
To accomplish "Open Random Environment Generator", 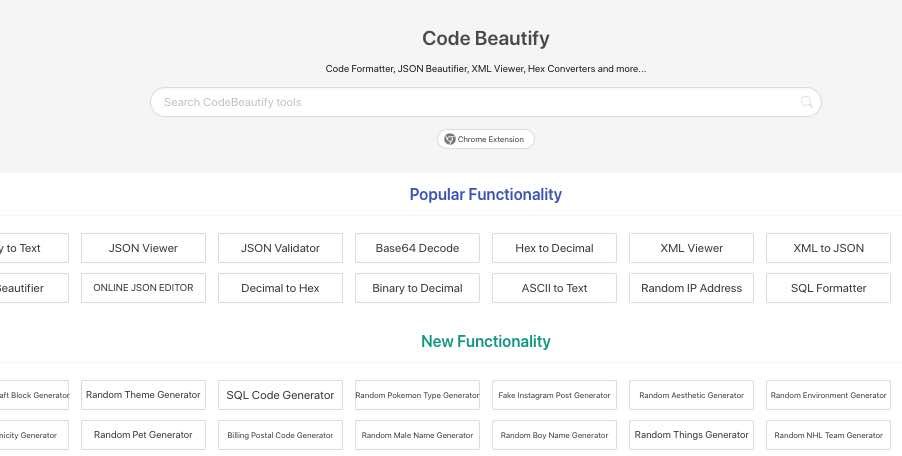I will 828,395.
